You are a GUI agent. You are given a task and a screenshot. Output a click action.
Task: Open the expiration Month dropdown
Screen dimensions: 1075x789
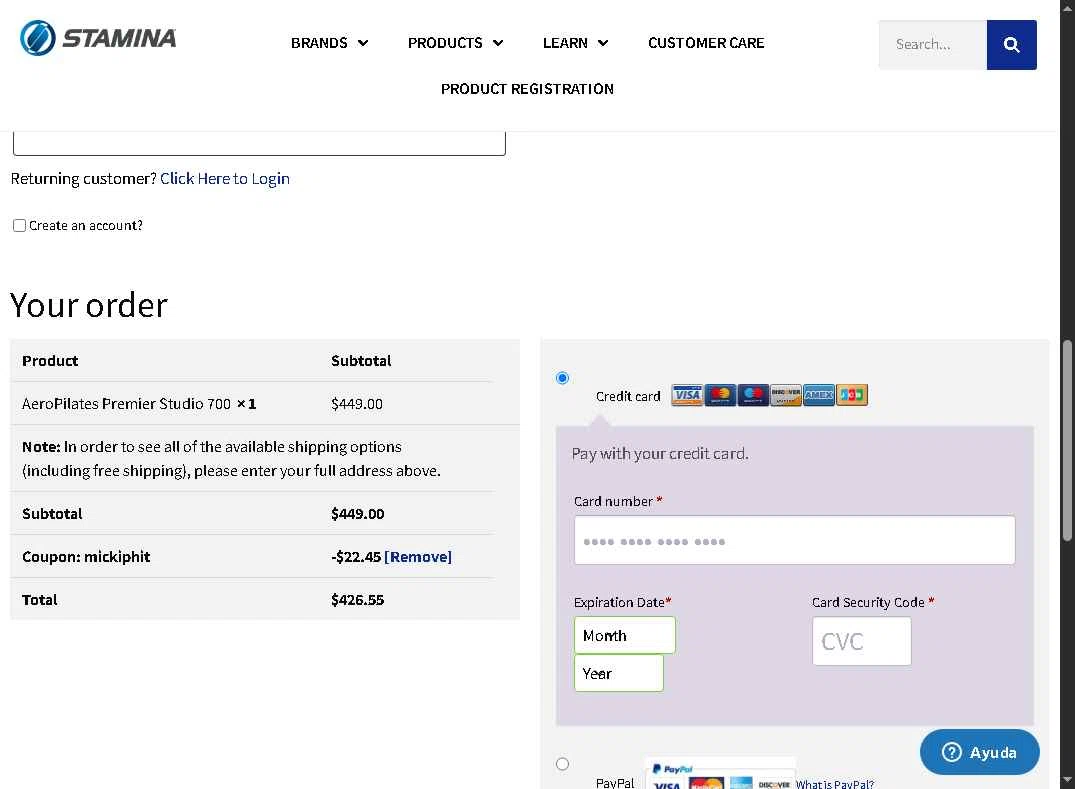coord(625,635)
